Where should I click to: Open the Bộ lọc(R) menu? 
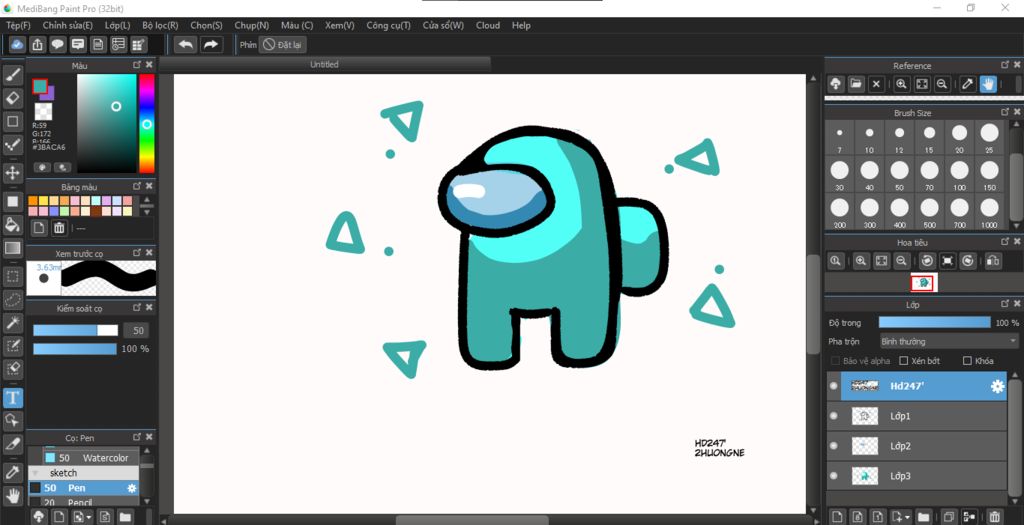(160, 25)
